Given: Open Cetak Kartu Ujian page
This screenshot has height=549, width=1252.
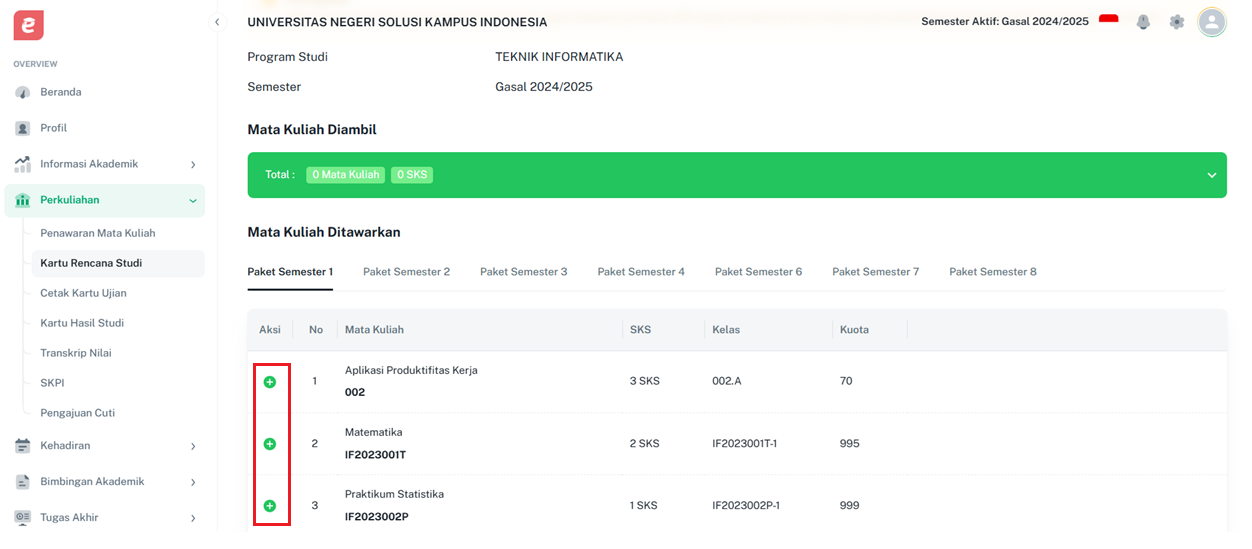Looking at the screenshot, I should (83, 293).
